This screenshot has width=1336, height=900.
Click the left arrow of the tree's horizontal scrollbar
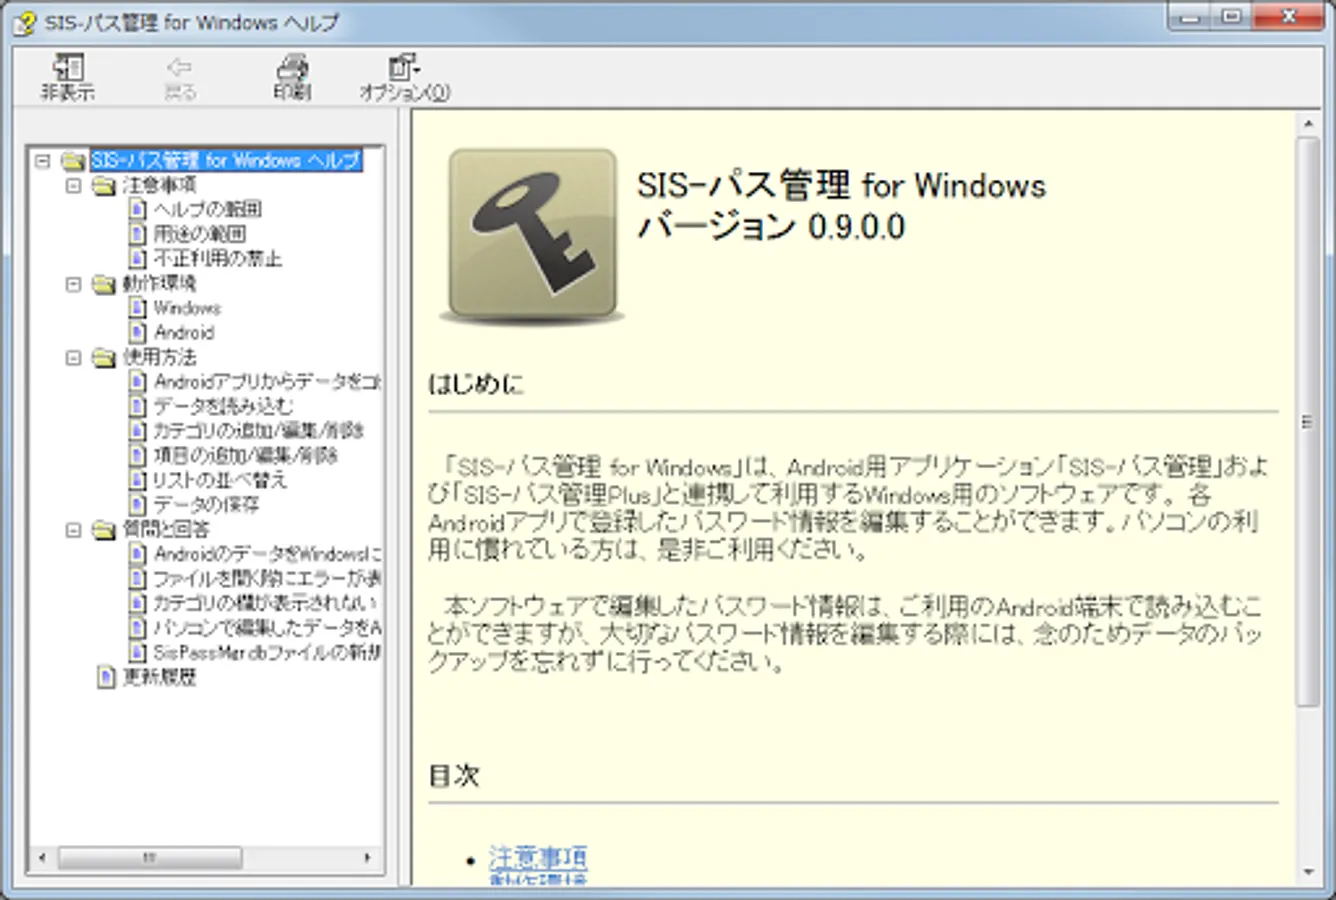click(42, 858)
